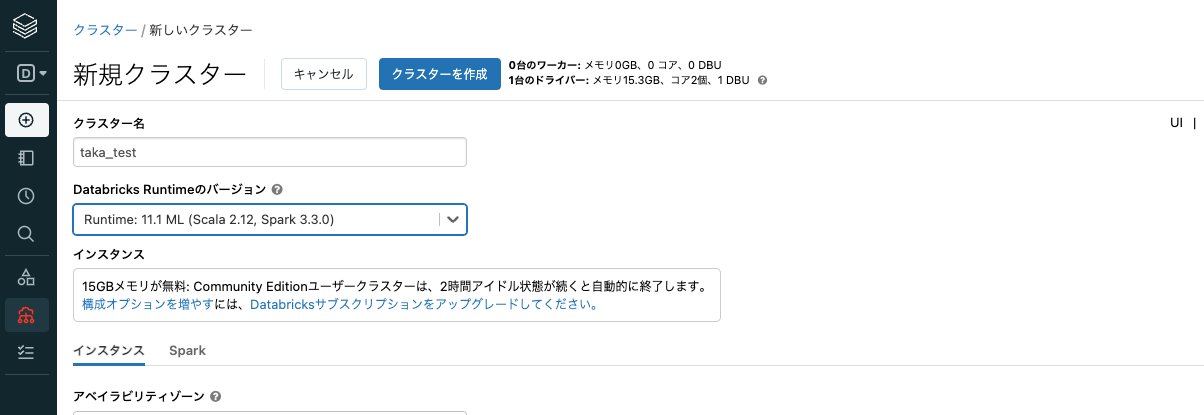
Task: Click the DBU help question icon
Action: coord(763,80)
